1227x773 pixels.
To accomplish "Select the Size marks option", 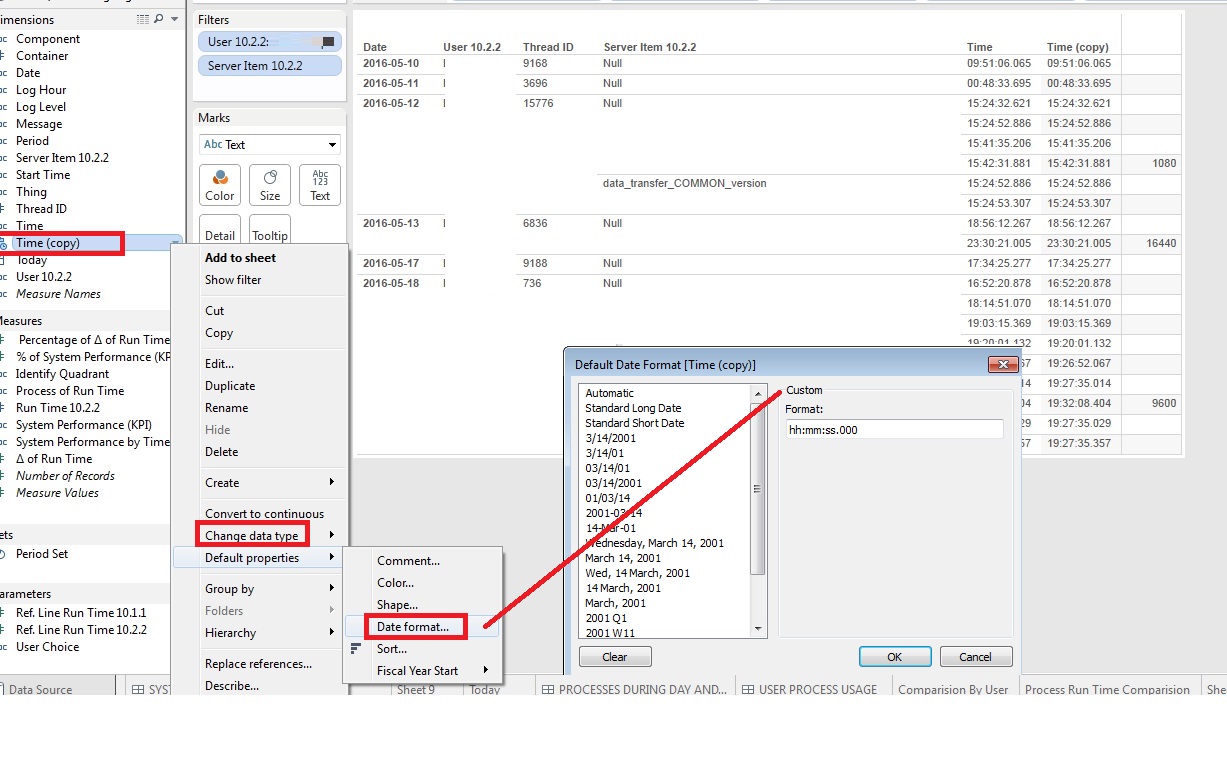I will [269, 184].
